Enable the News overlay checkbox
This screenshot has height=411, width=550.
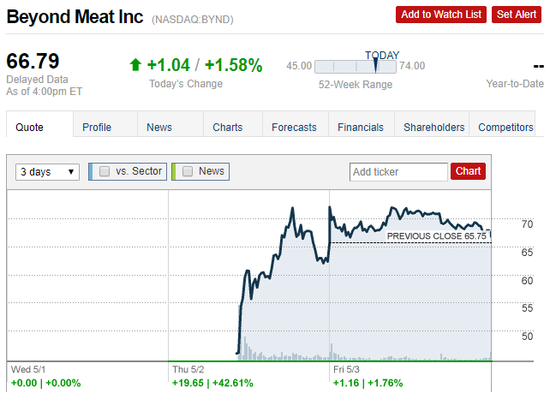pos(188,171)
